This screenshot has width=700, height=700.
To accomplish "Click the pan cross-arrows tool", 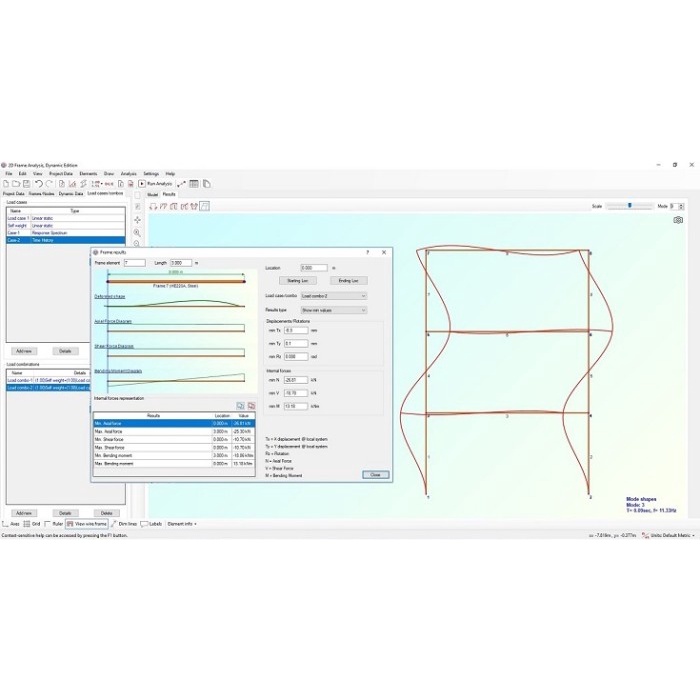I will (x=138, y=220).
